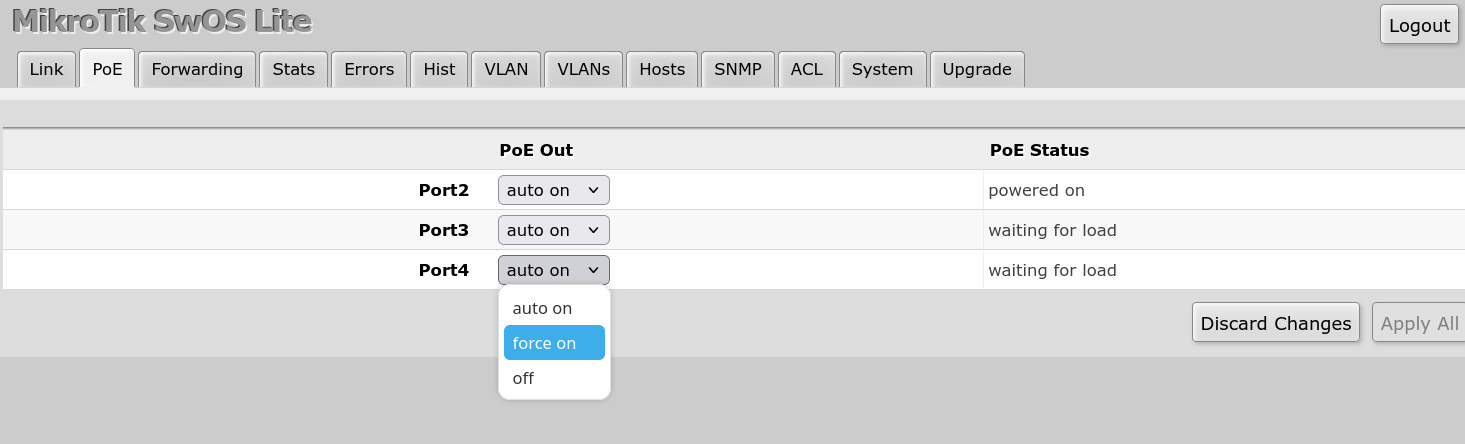View the Hosts tab

[x=662, y=69]
